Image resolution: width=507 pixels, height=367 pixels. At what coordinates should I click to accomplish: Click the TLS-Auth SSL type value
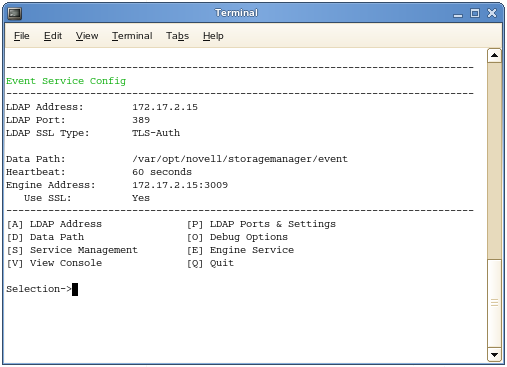156,133
